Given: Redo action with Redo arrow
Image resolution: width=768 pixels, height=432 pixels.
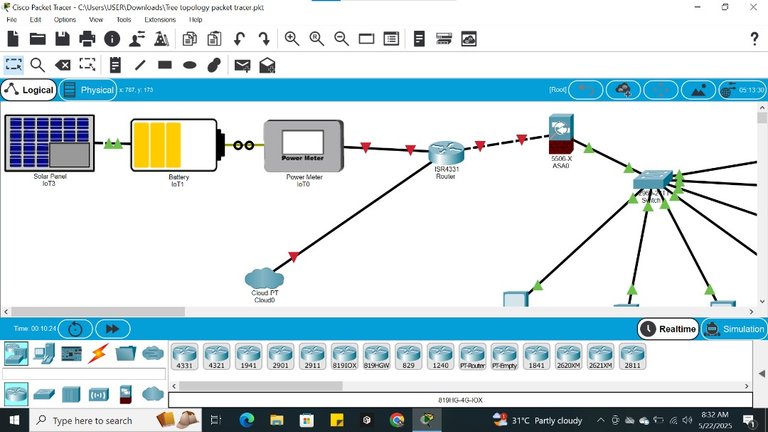Looking at the screenshot, I should pos(264,39).
